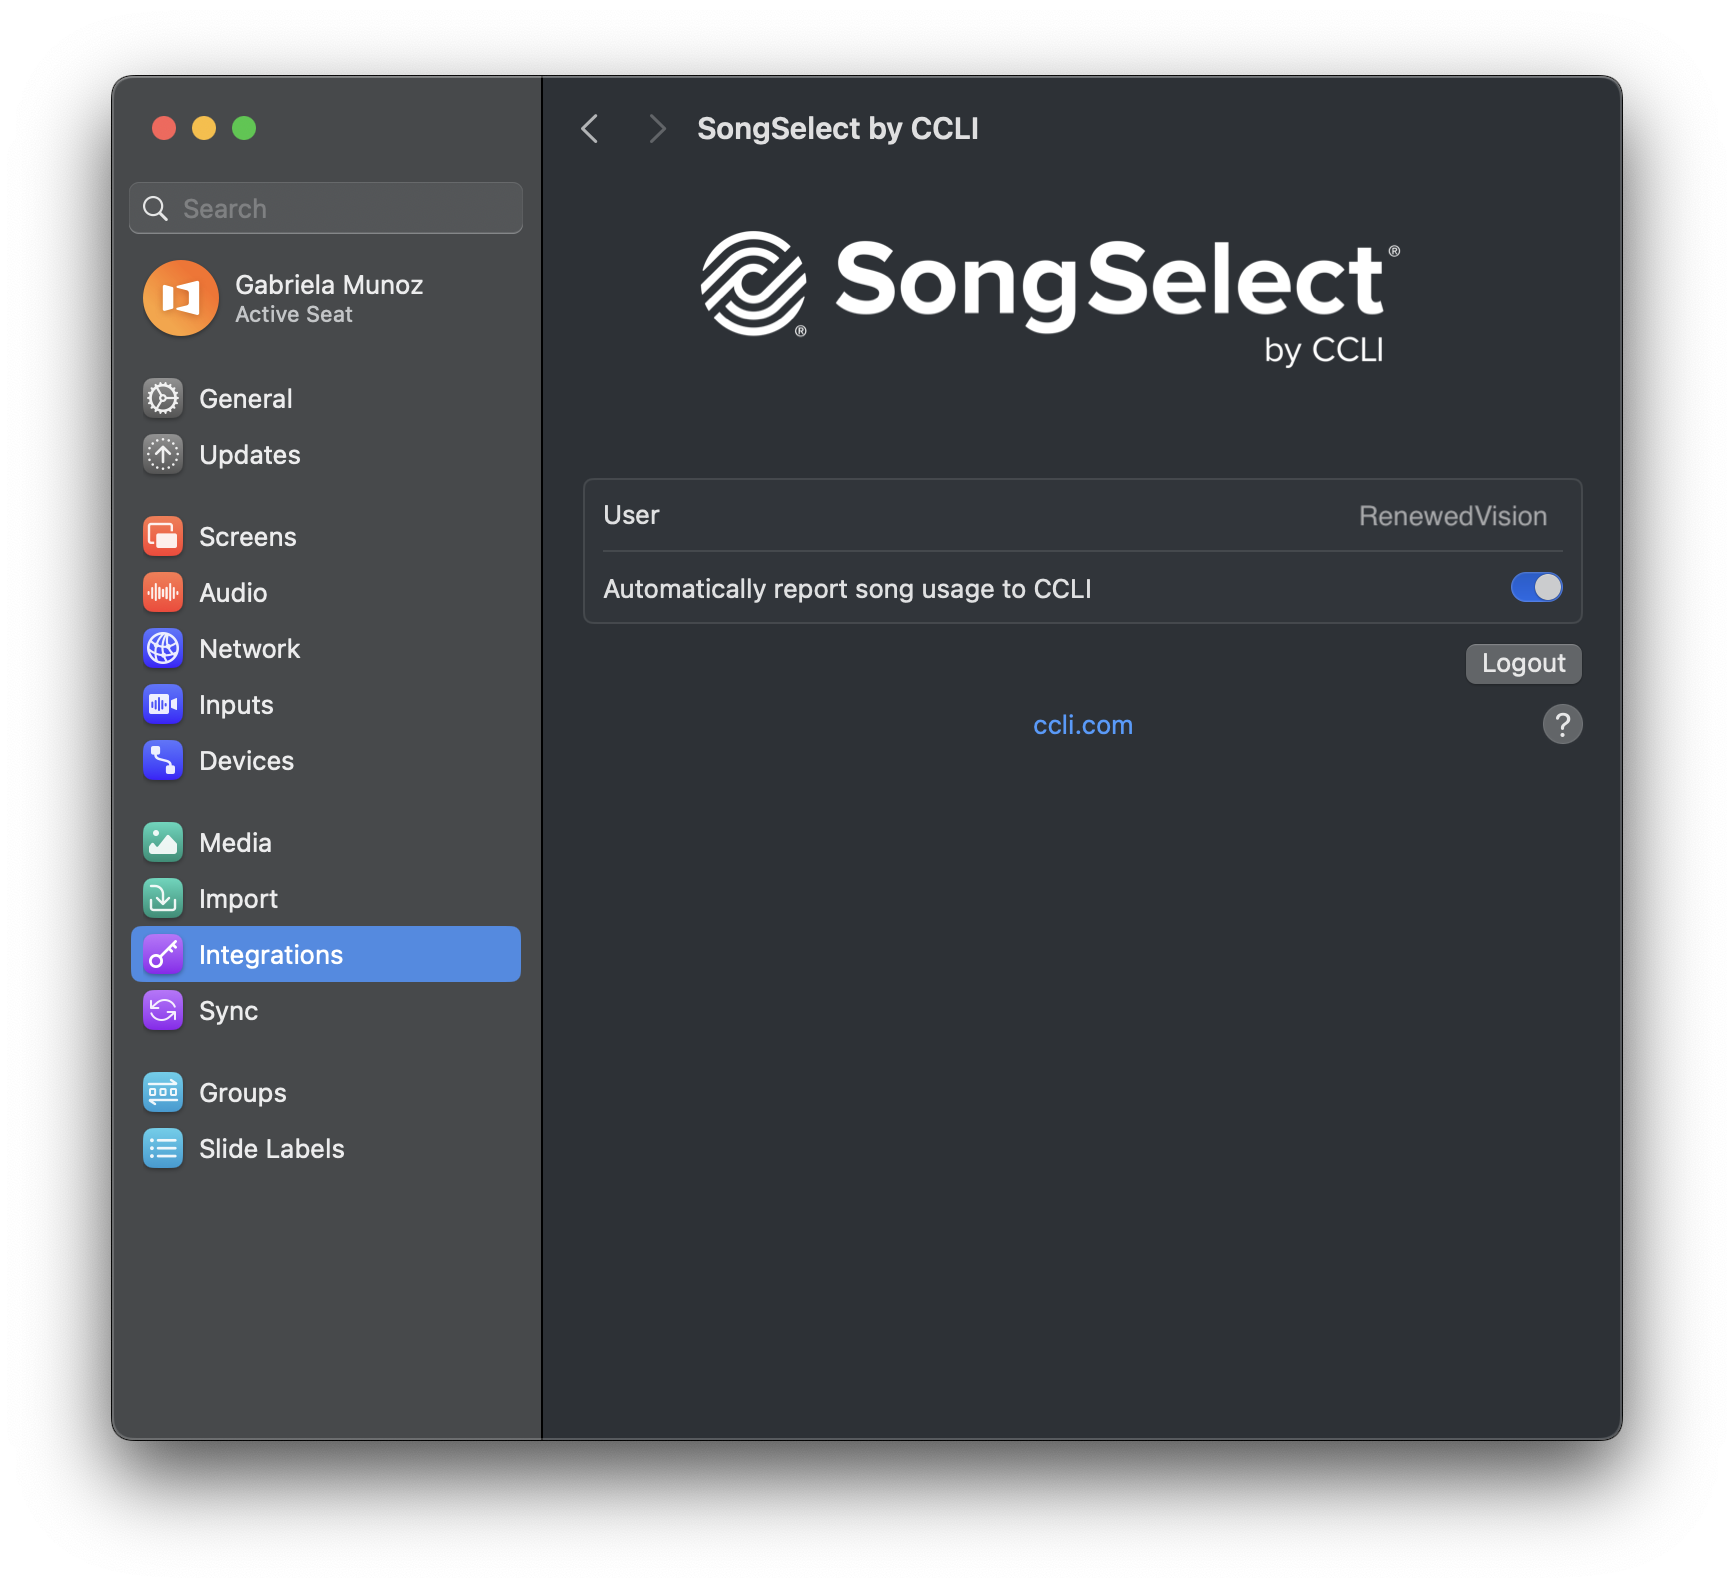The width and height of the screenshot is (1734, 1588).
Task: Open the Devices icon
Action: click(x=163, y=760)
